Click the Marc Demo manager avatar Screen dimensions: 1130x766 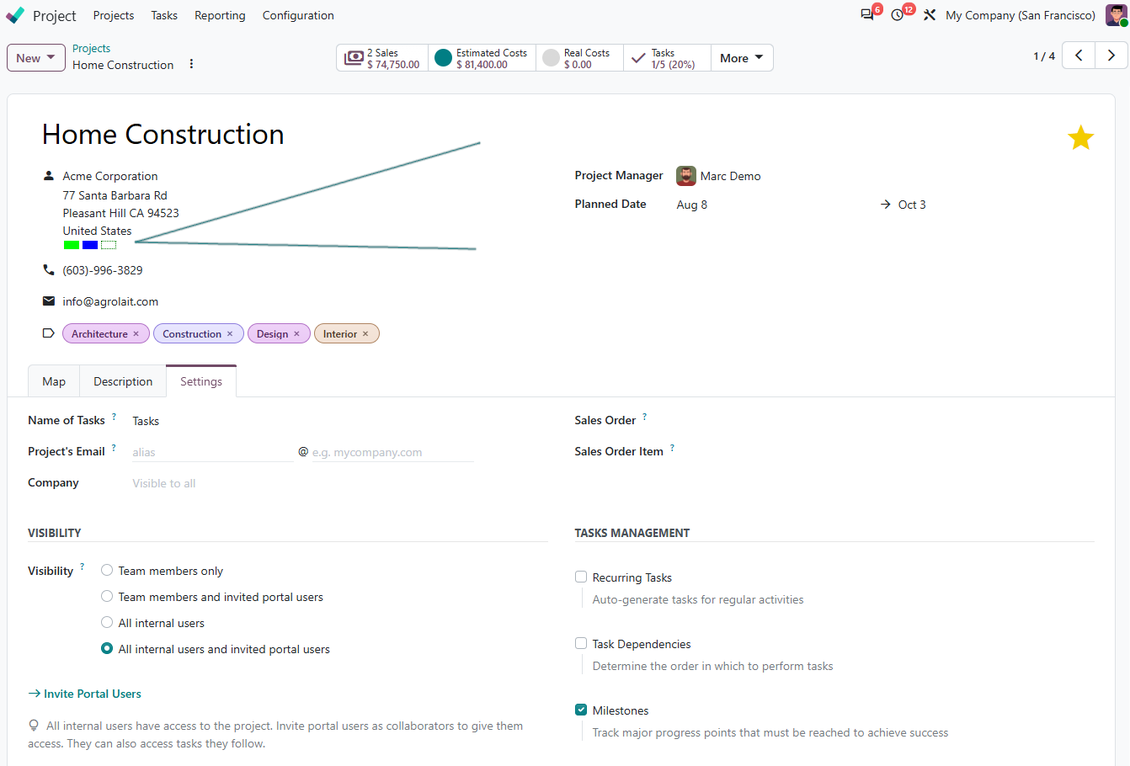[686, 176]
